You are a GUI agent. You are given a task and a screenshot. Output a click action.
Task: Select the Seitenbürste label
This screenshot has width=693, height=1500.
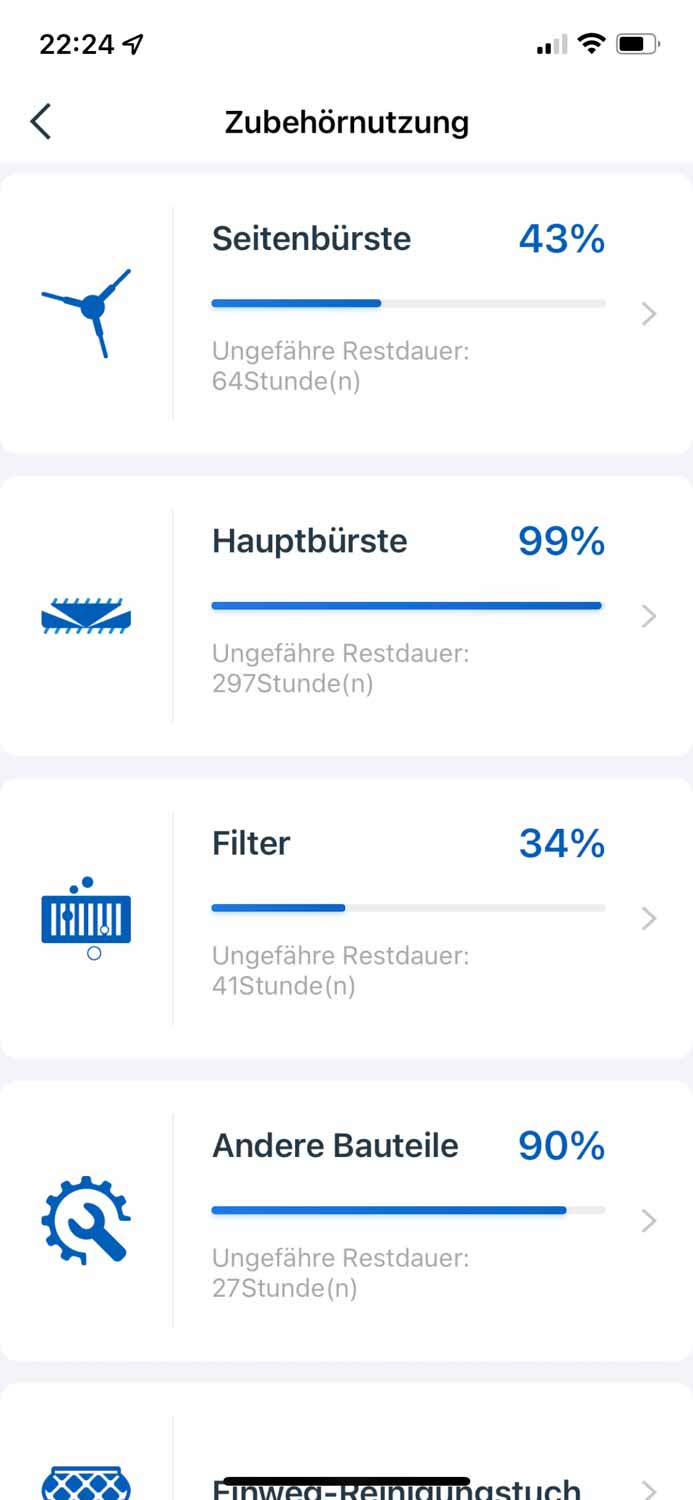pos(311,239)
